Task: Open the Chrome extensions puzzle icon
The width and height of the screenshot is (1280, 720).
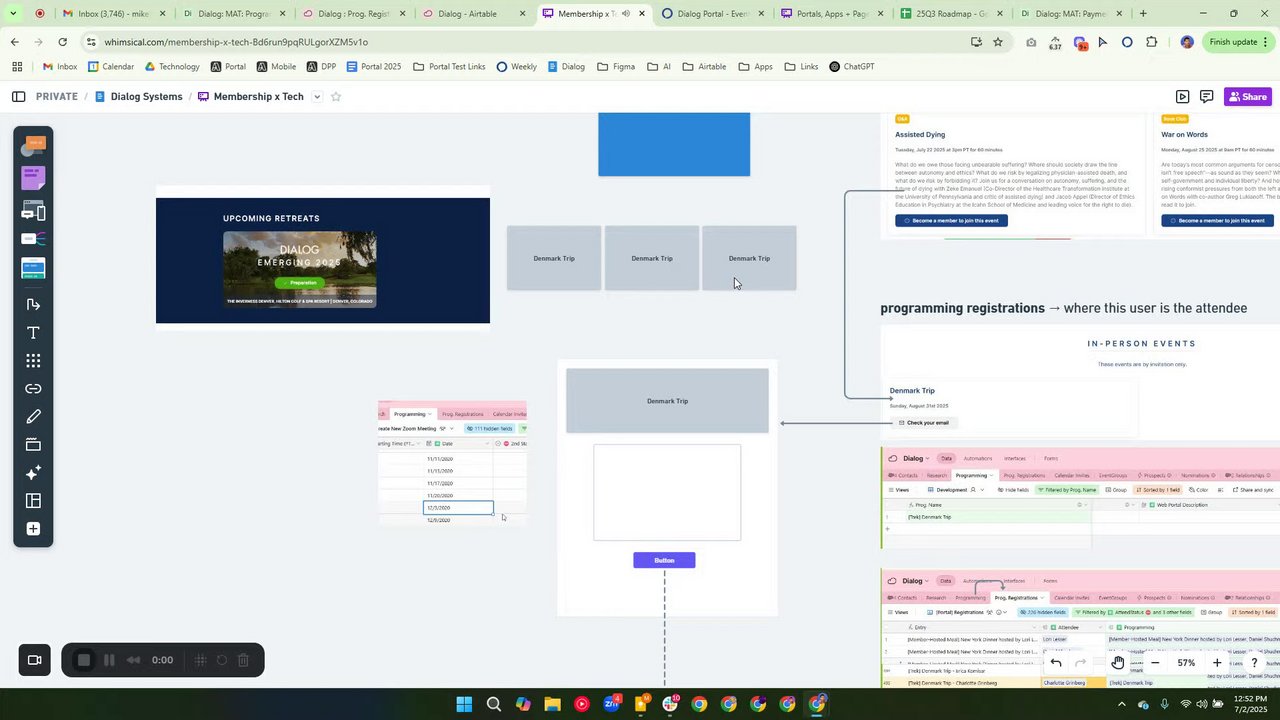Action: (1151, 42)
